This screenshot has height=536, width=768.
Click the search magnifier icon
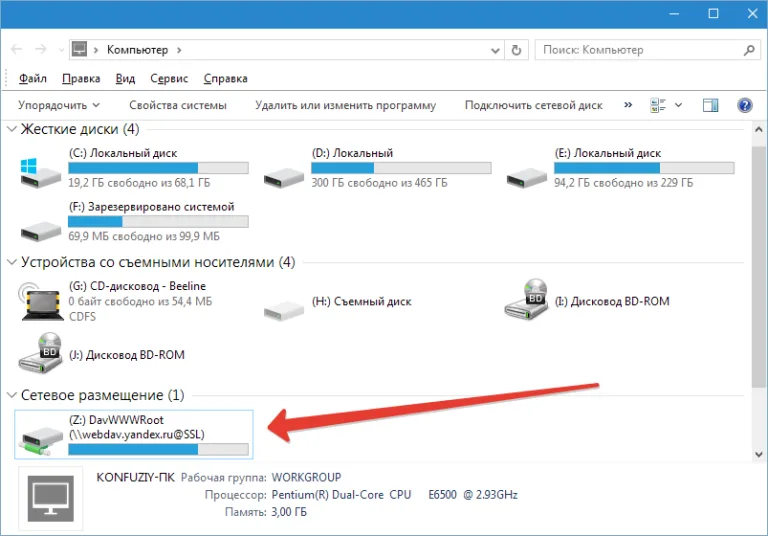749,50
